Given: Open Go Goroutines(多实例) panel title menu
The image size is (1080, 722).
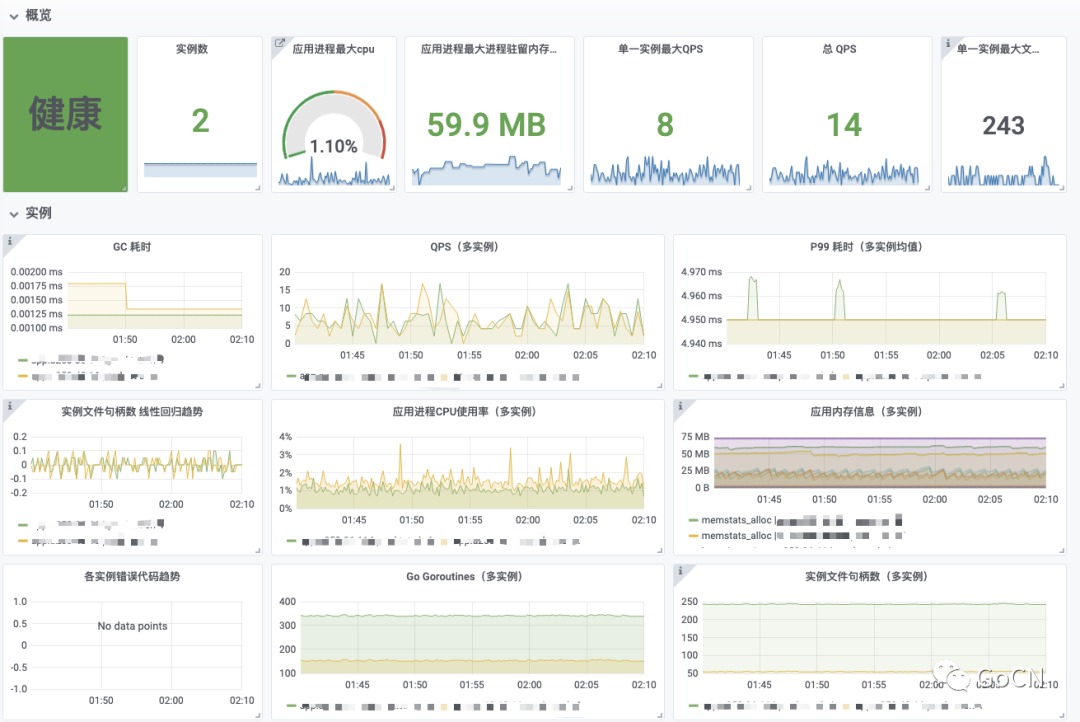Looking at the screenshot, I should point(464,576).
